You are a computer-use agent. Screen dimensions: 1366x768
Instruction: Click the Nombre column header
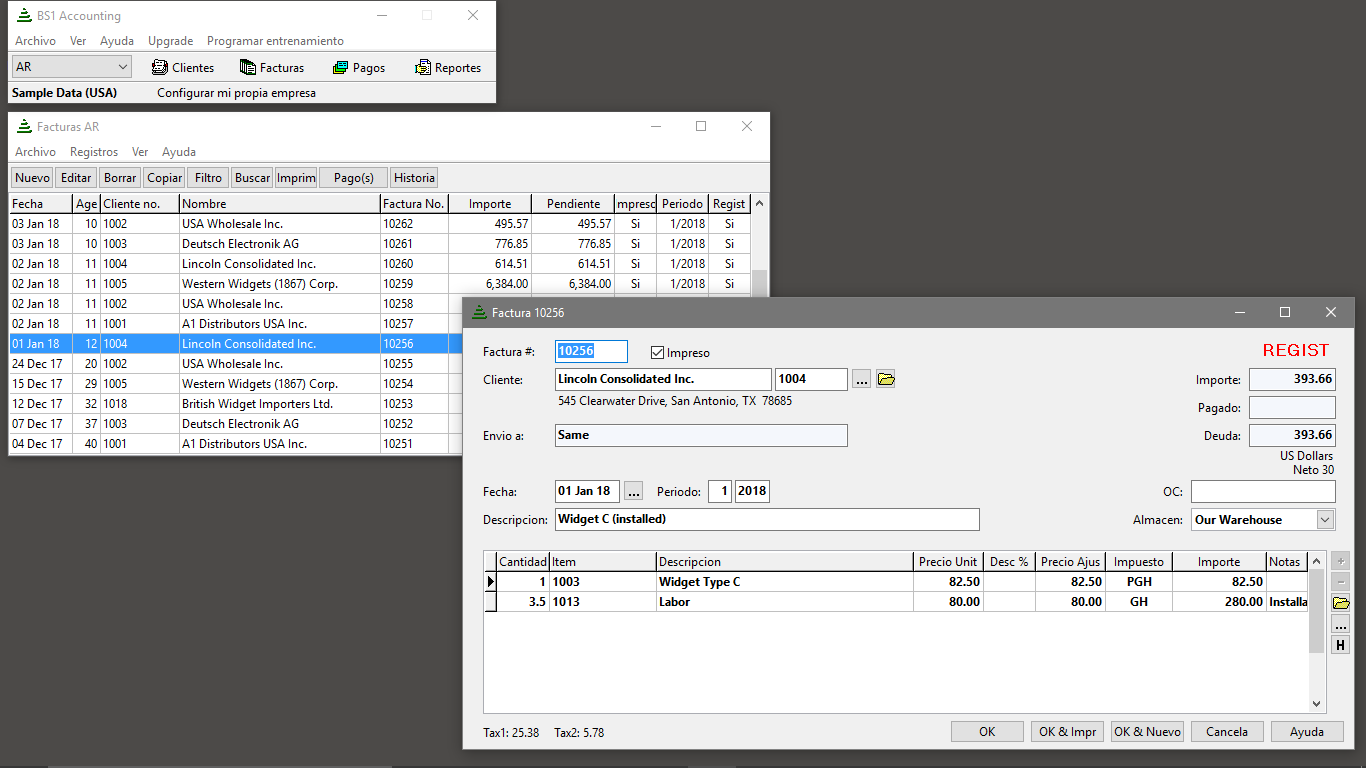click(x=280, y=204)
